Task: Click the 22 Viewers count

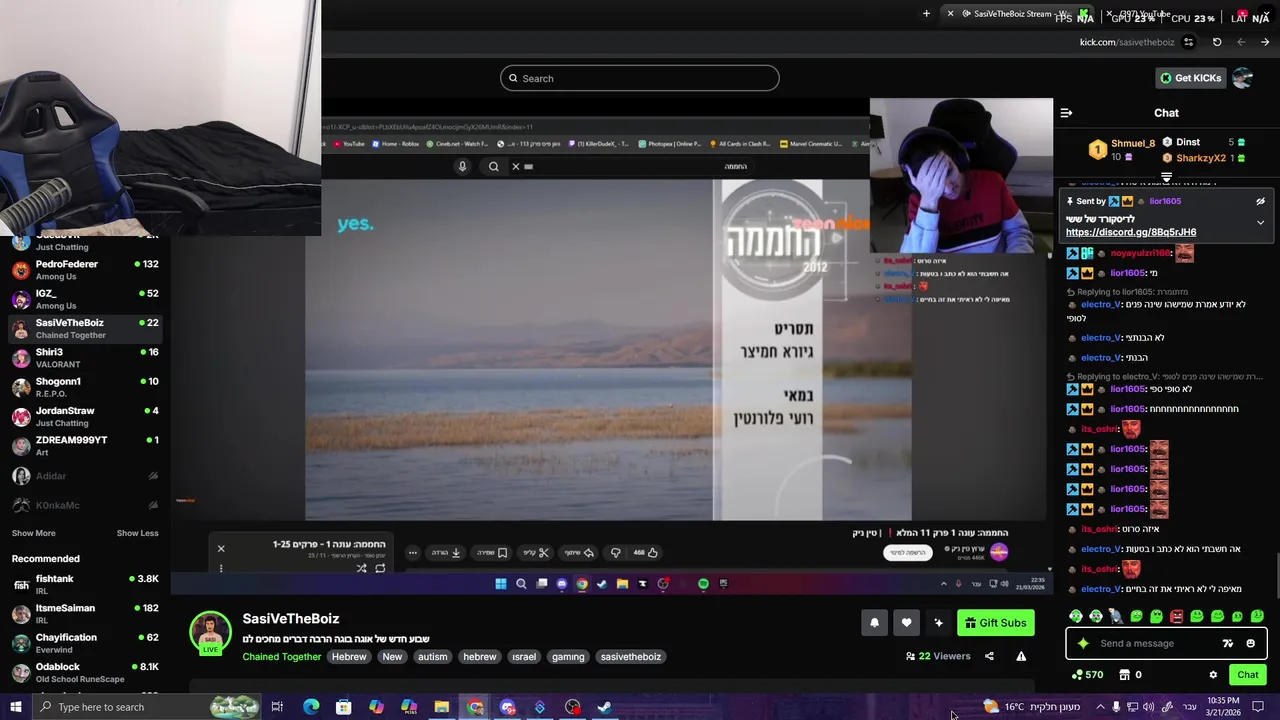Action: (938, 656)
